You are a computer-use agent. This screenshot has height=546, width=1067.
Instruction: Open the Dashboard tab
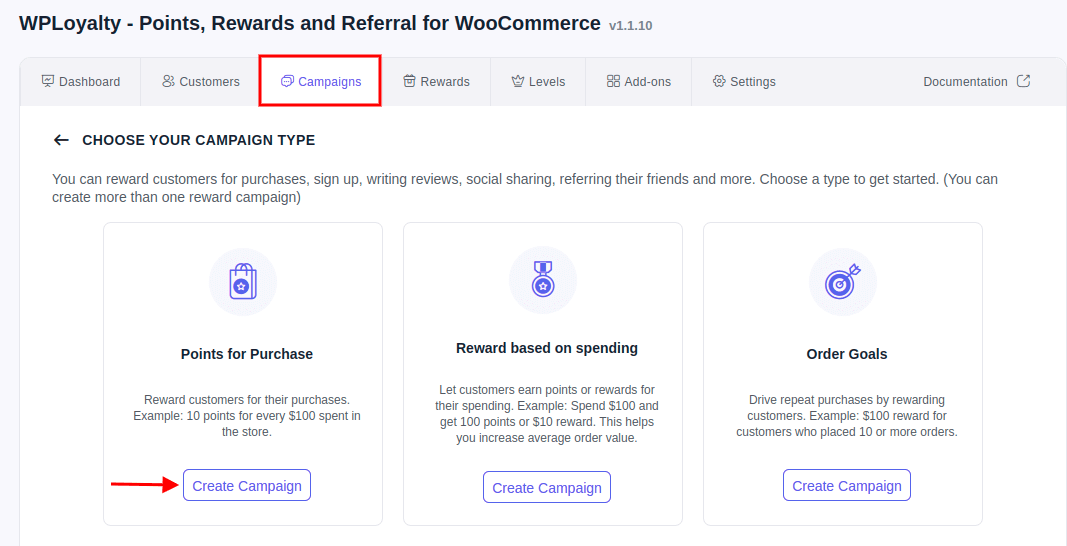tap(80, 82)
